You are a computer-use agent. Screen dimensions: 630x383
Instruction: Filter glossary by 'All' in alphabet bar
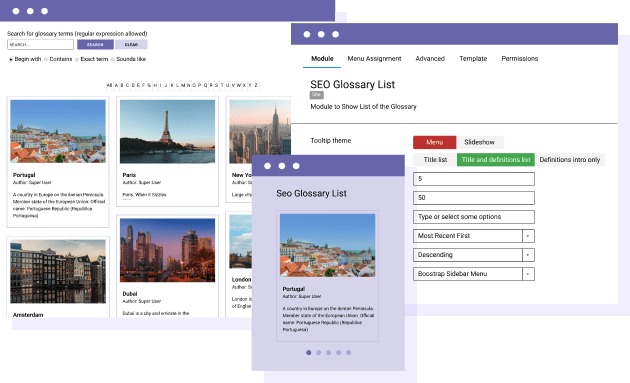109,85
